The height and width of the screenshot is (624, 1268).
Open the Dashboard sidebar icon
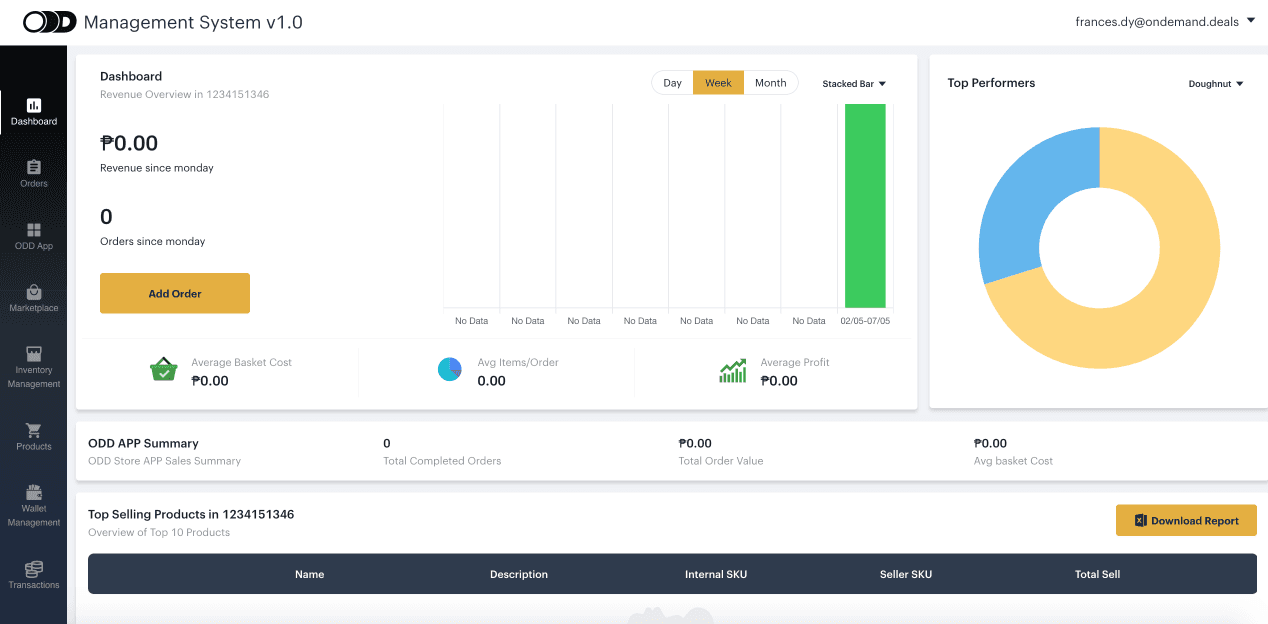[34, 105]
